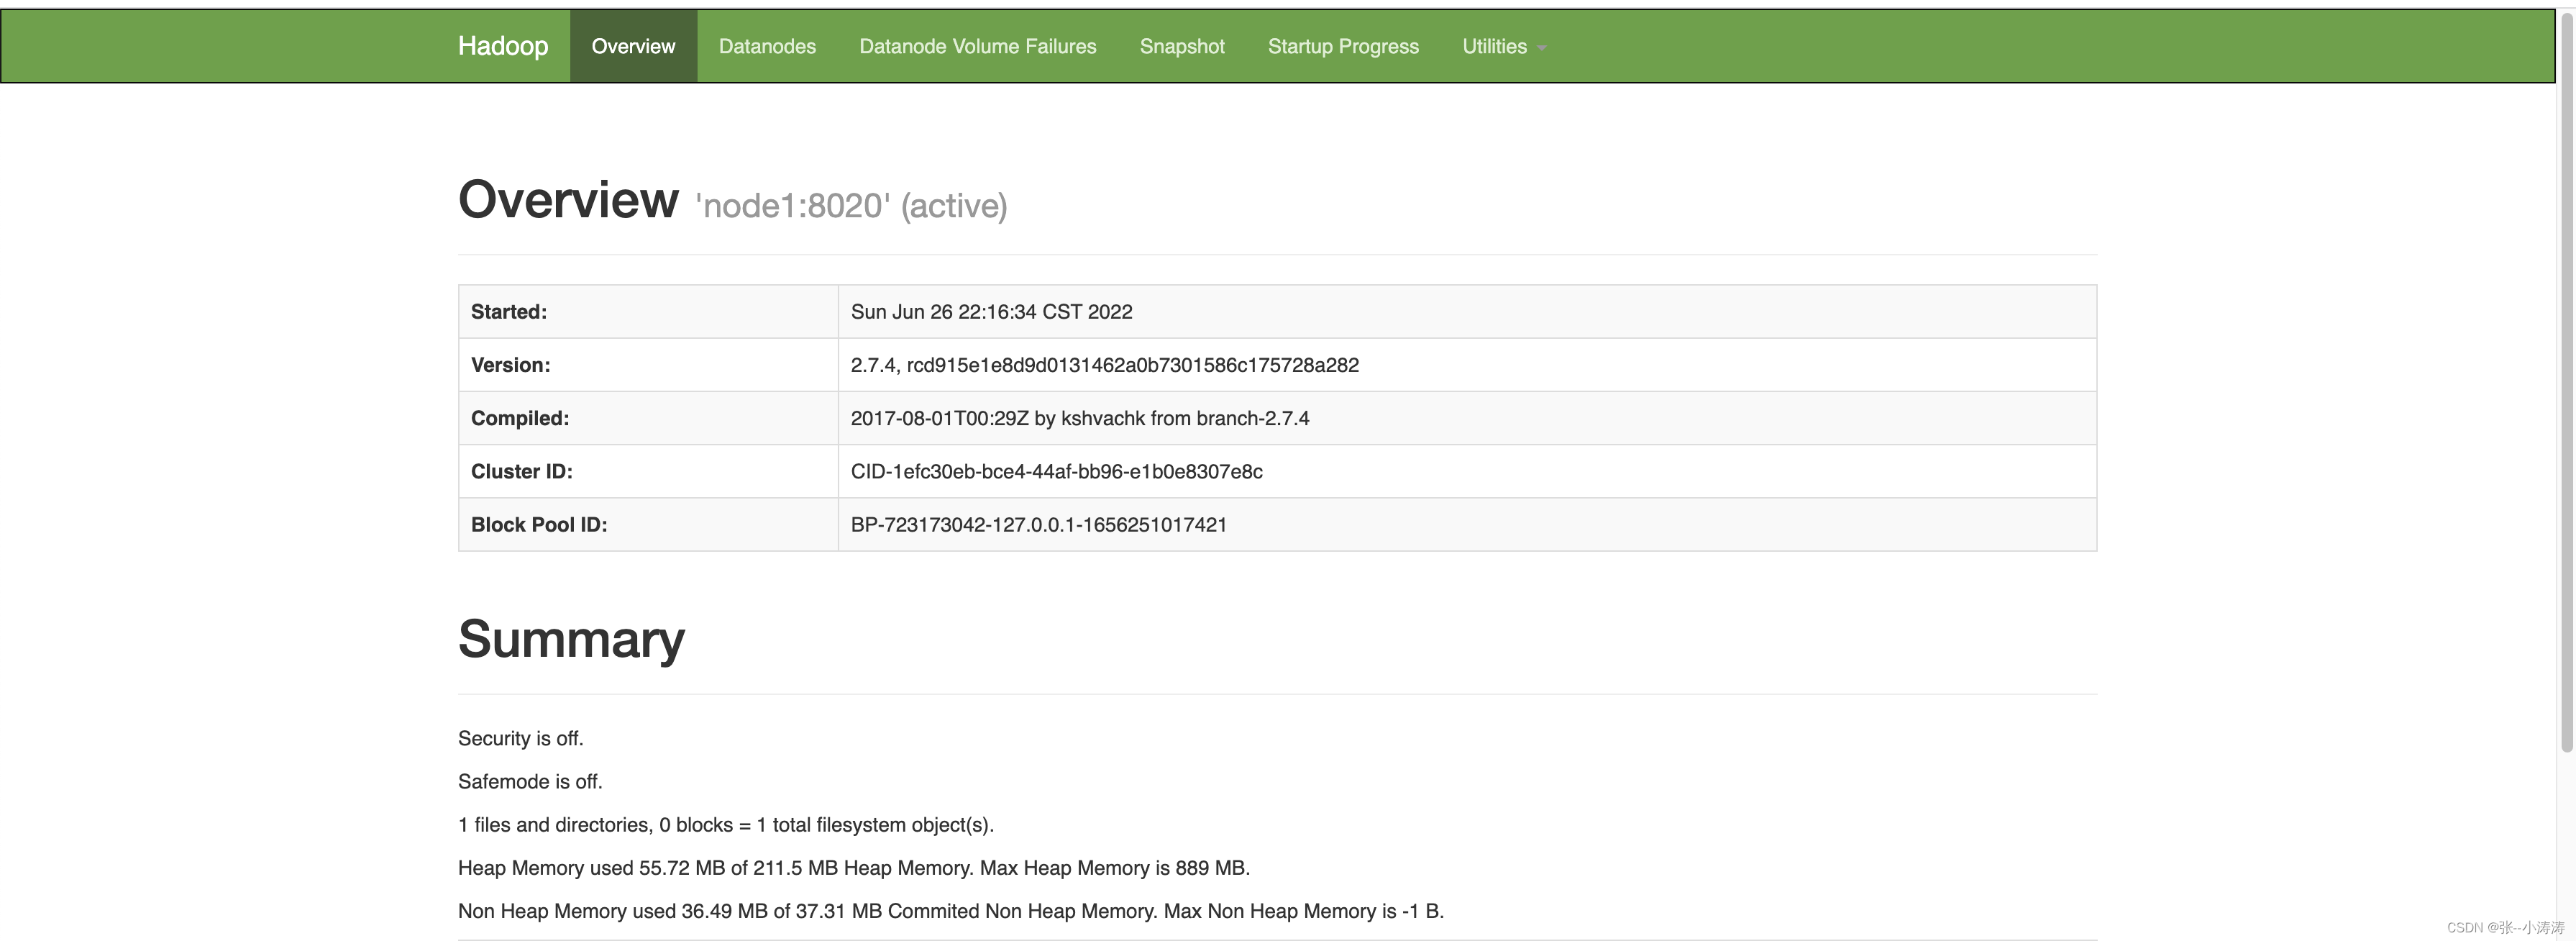Open the Startup Progress tab
The width and height of the screenshot is (2576, 941).
(x=1342, y=46)
